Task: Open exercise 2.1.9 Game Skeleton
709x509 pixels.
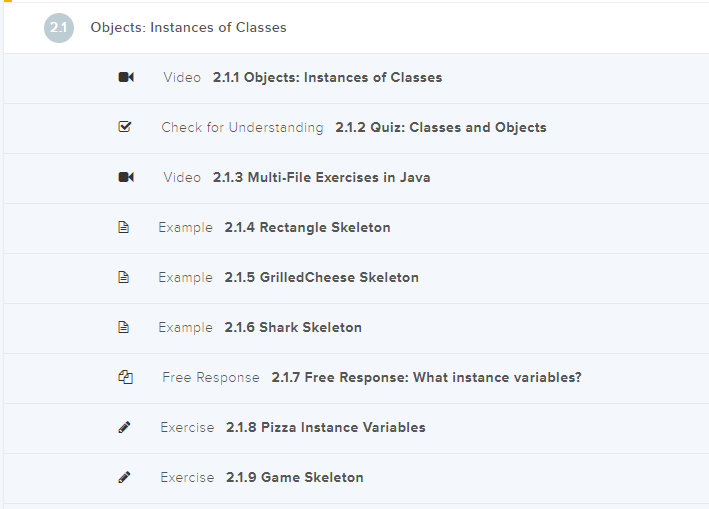Action: [294, 478]
